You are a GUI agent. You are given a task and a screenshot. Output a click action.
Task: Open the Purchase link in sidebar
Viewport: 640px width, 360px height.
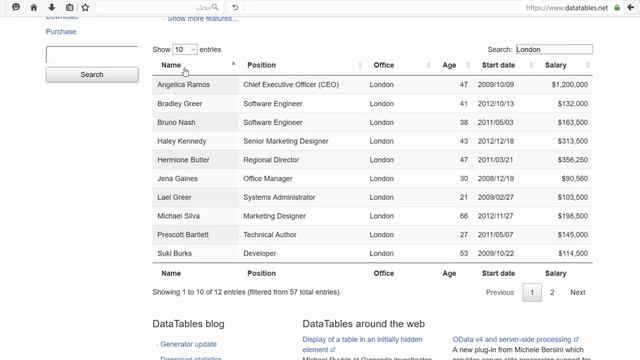coord(61,31)
